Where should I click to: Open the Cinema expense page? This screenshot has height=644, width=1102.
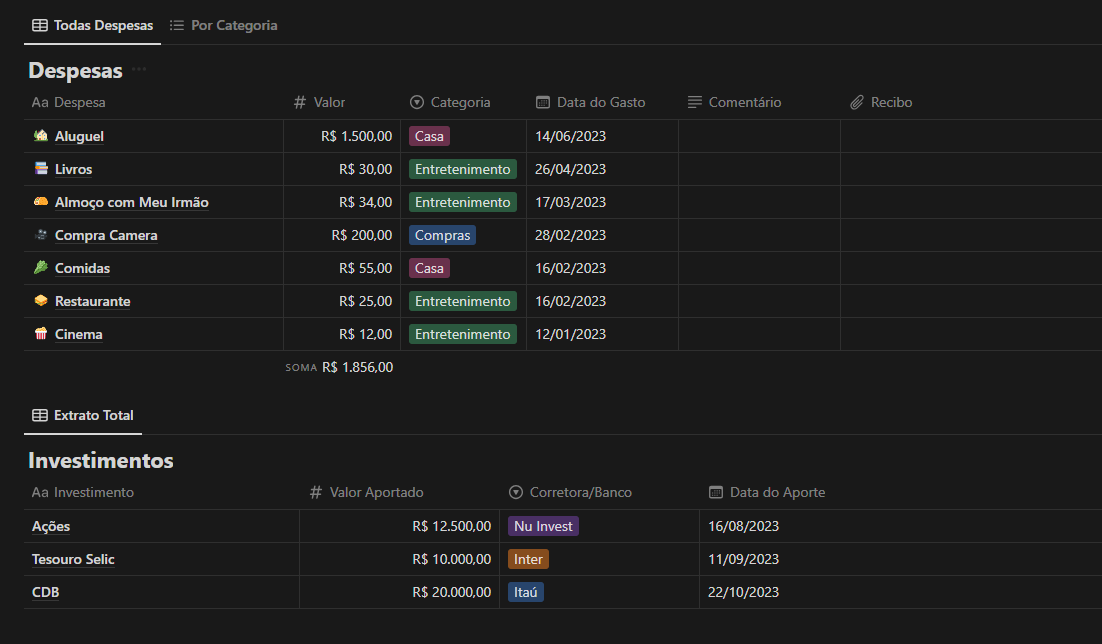(x=79, y=335)
